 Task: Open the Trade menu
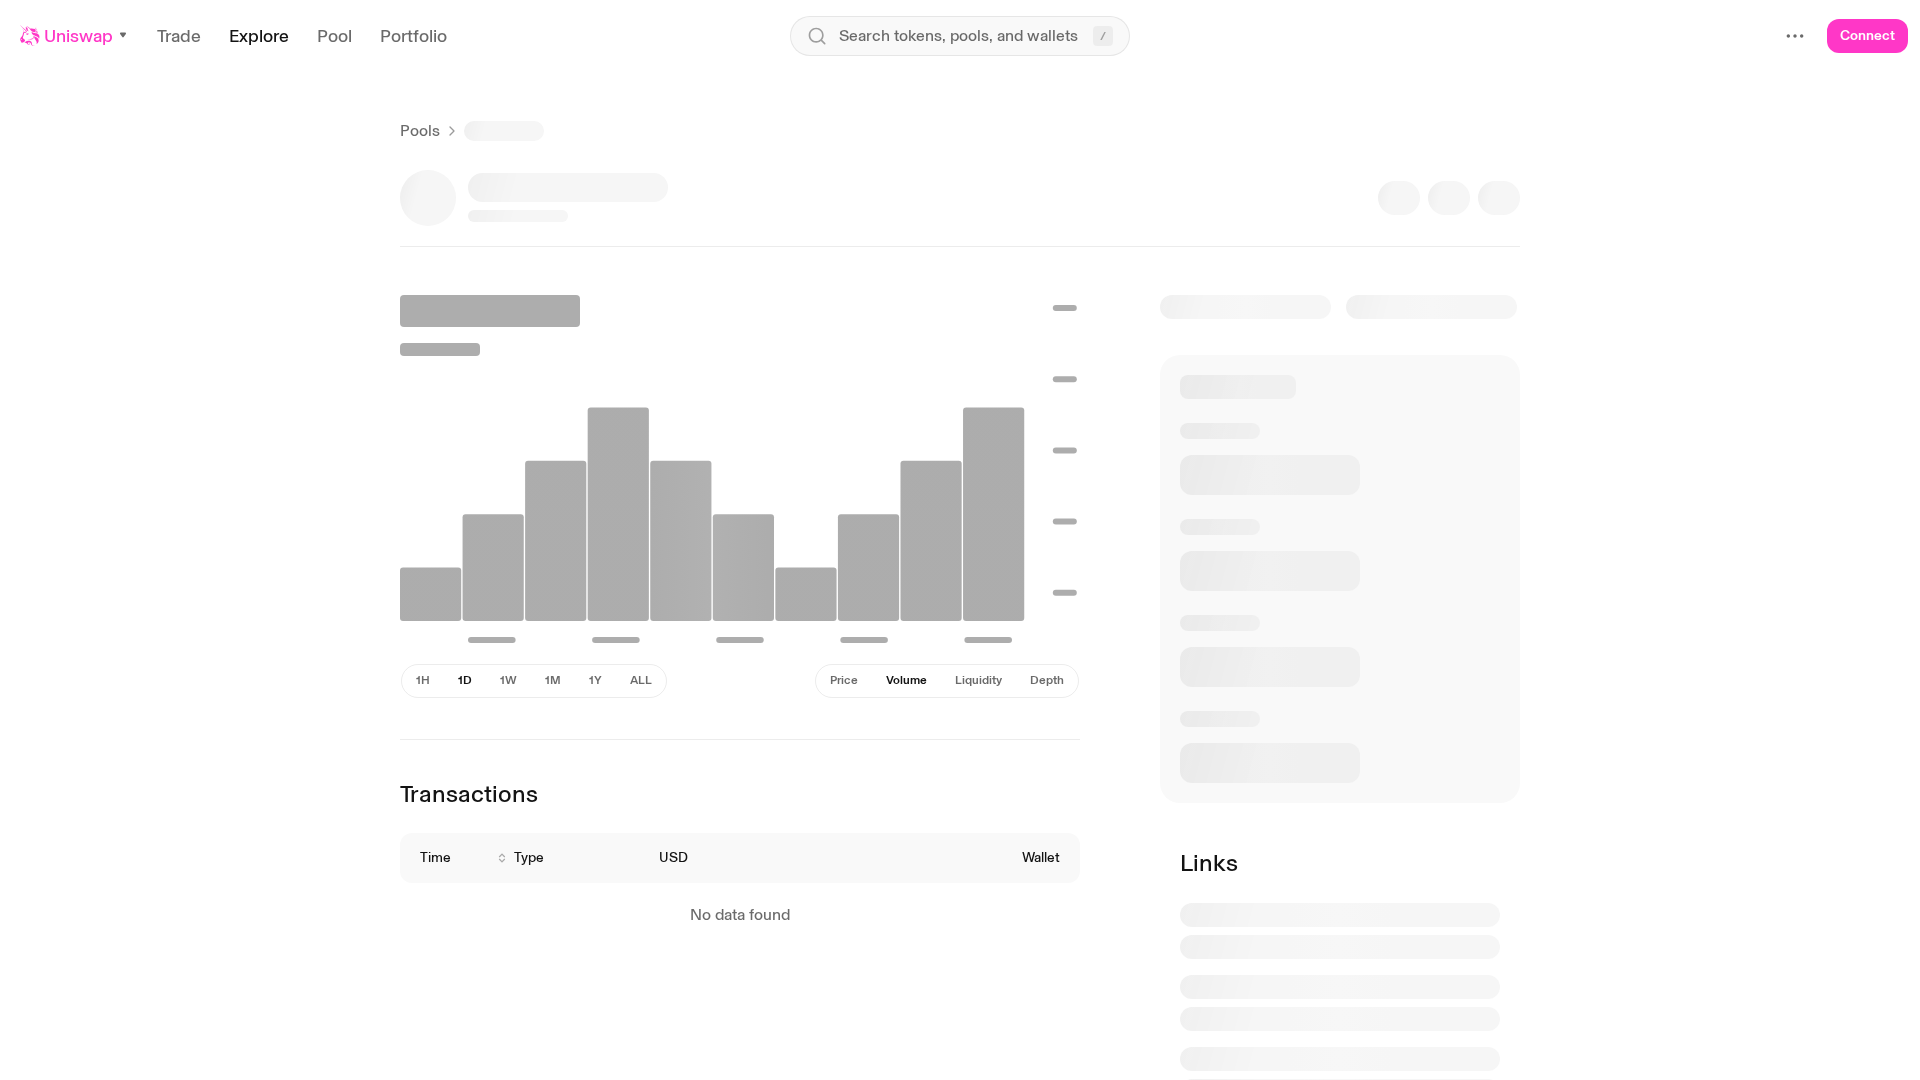tap(179, 36)
